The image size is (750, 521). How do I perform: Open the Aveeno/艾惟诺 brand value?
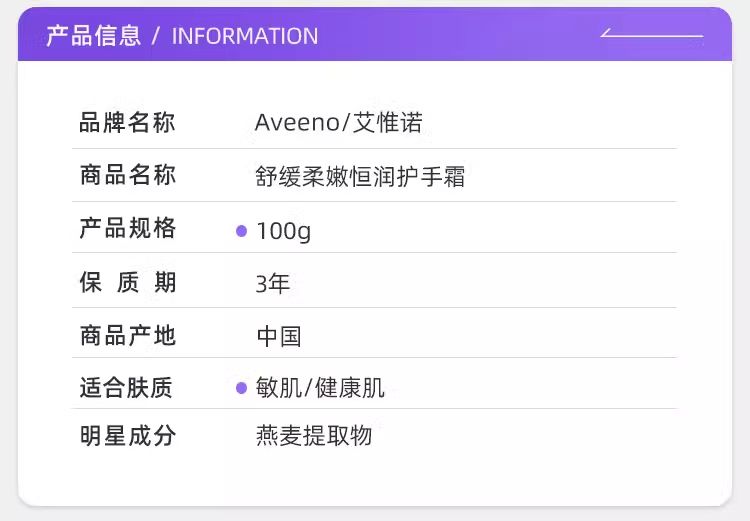338,123
